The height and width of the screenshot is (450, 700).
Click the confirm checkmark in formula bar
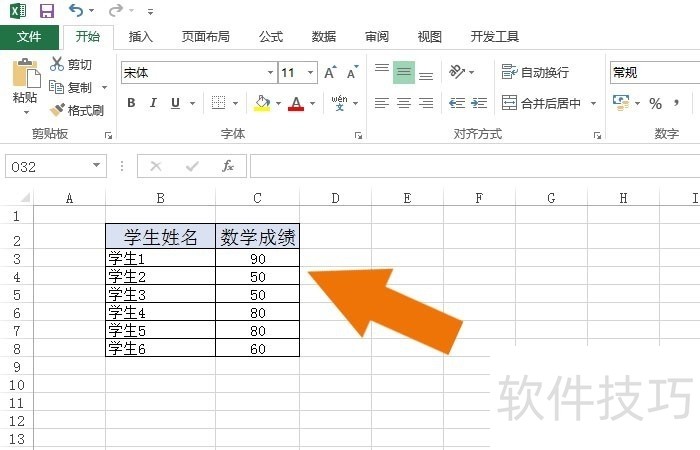click(192, 167)
